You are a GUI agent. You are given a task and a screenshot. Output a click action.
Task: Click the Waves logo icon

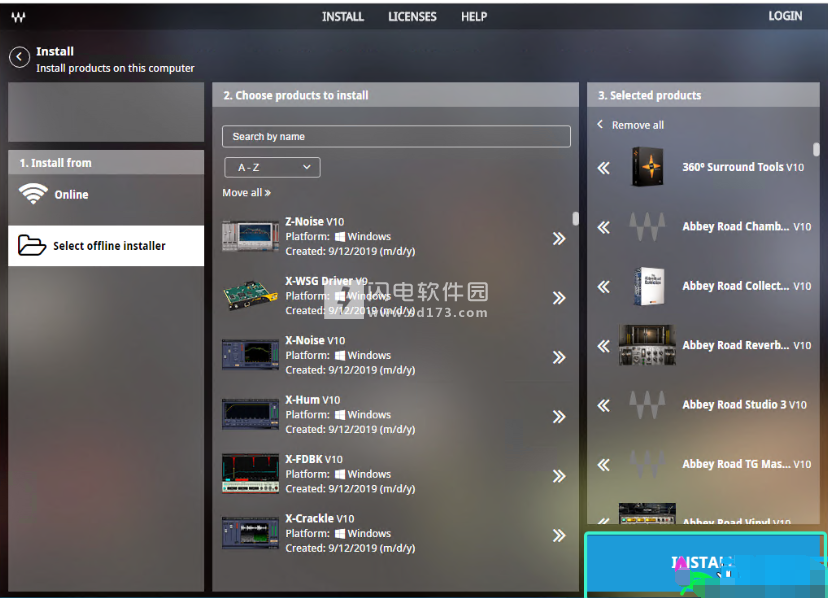point(18,17)
